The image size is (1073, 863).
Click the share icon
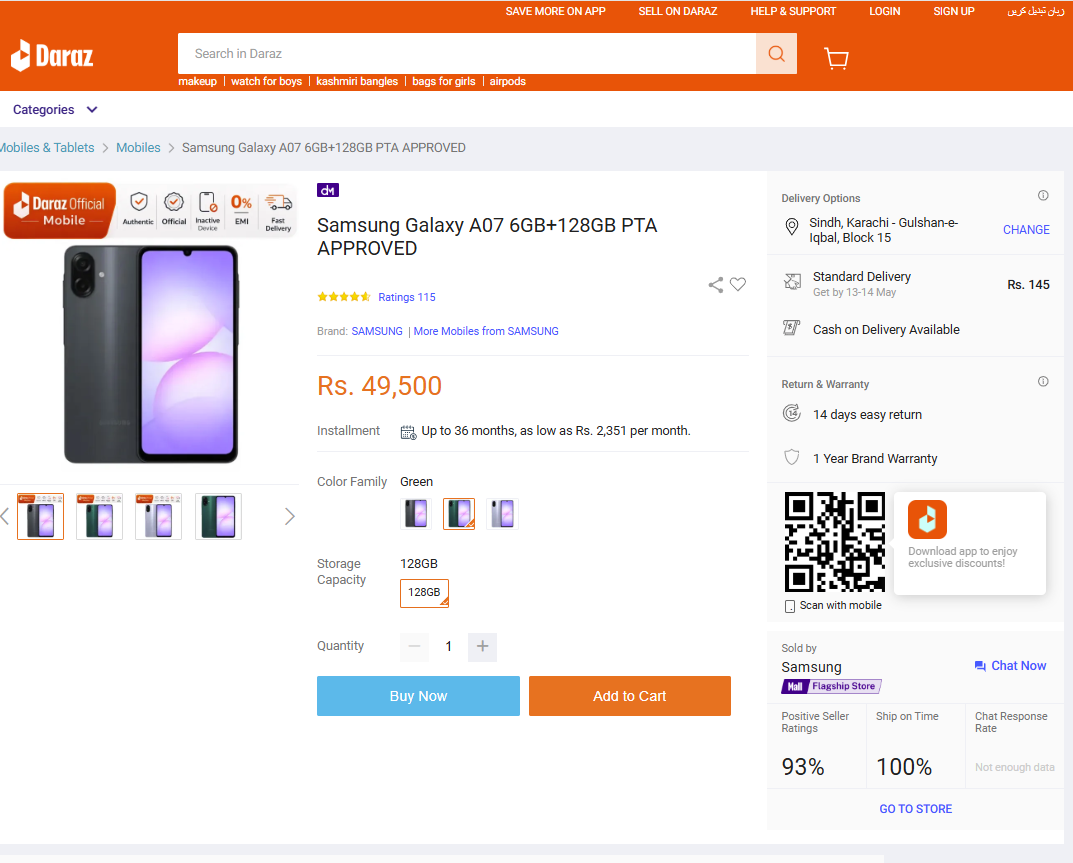[x=715, y=285]
